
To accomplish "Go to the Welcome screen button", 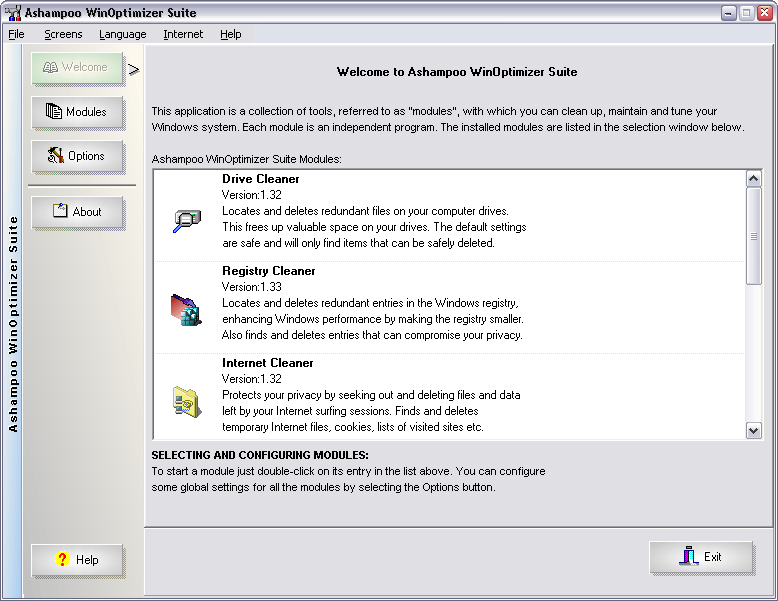I will 77,67.
